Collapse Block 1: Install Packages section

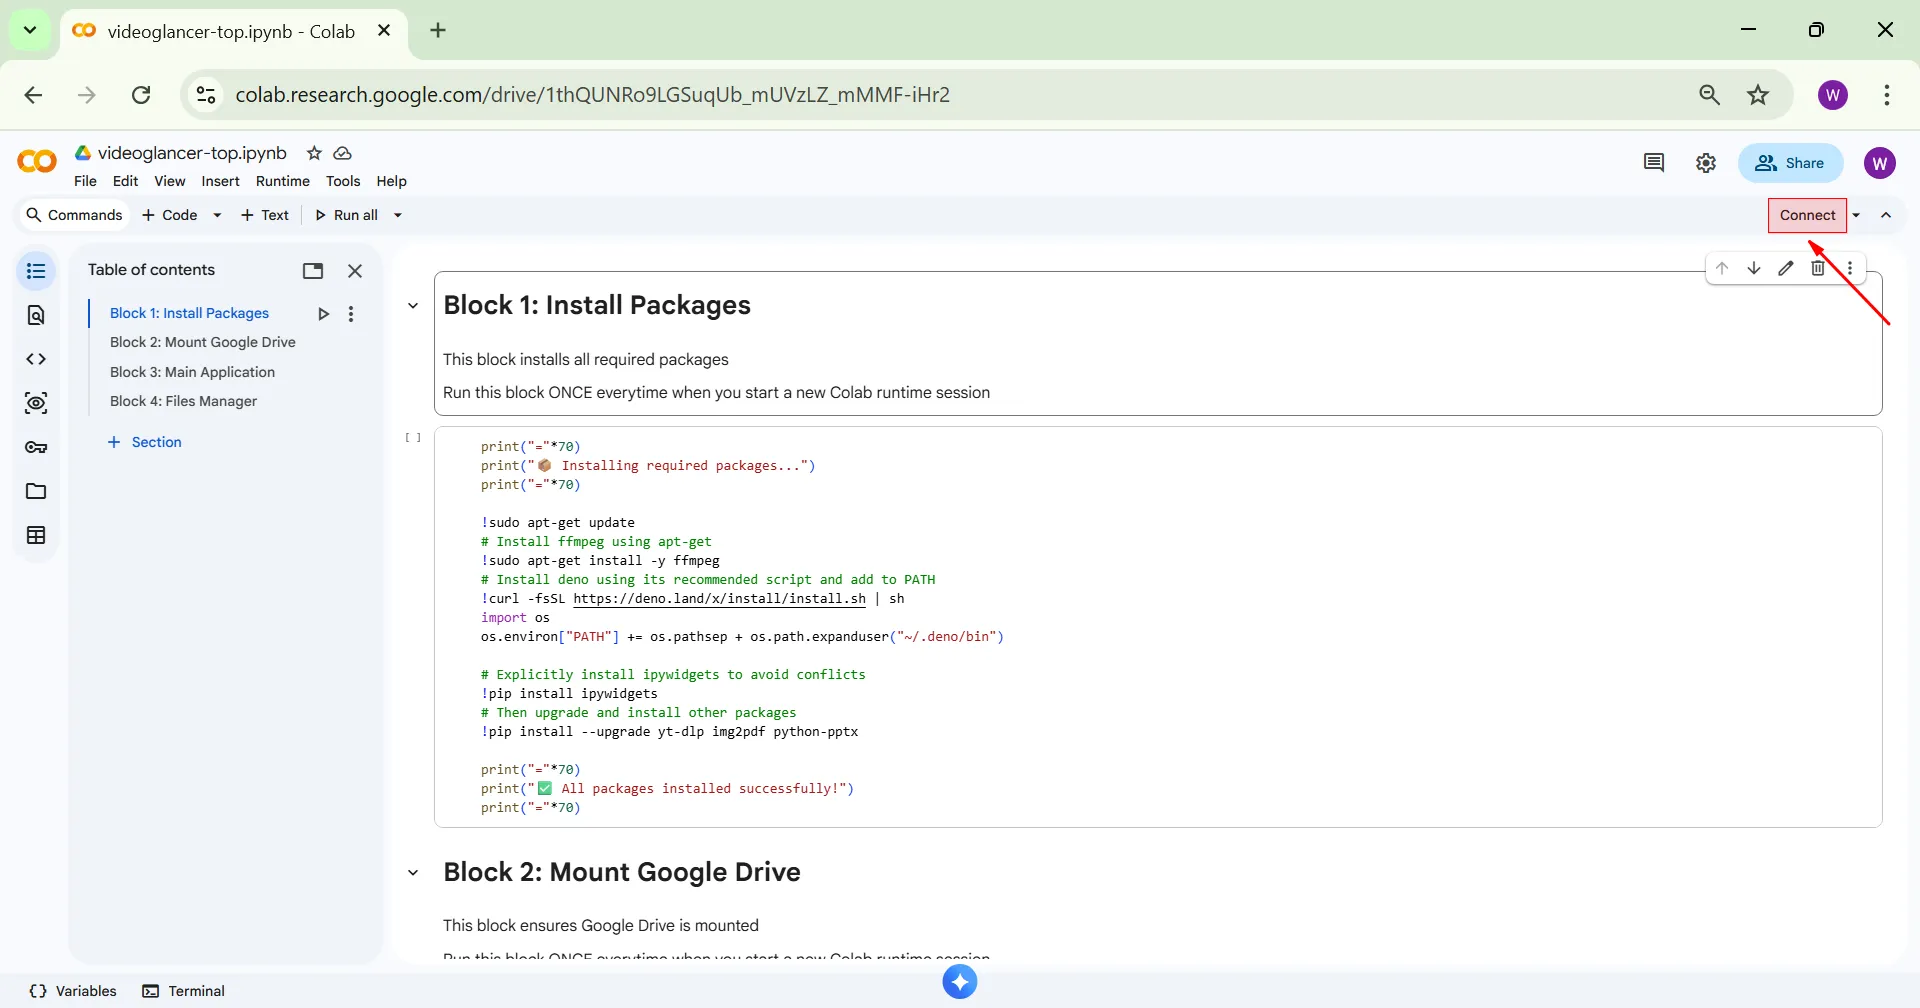click(413, 306)
